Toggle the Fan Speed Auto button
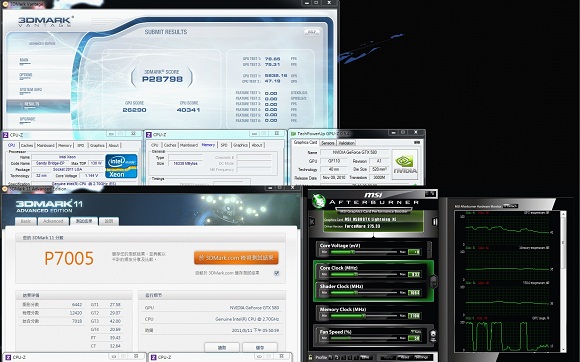Viewport: 580px width, 362px height. point(415,332)
